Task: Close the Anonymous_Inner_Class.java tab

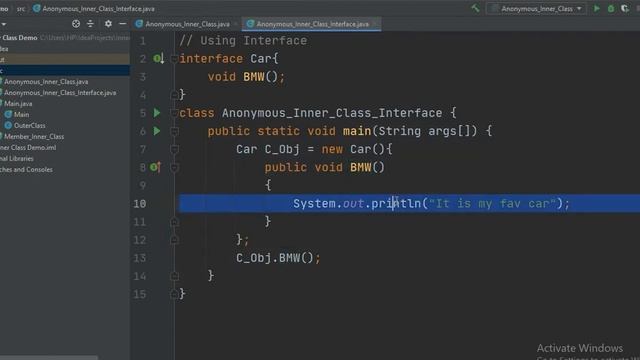Action: (236, 24)
